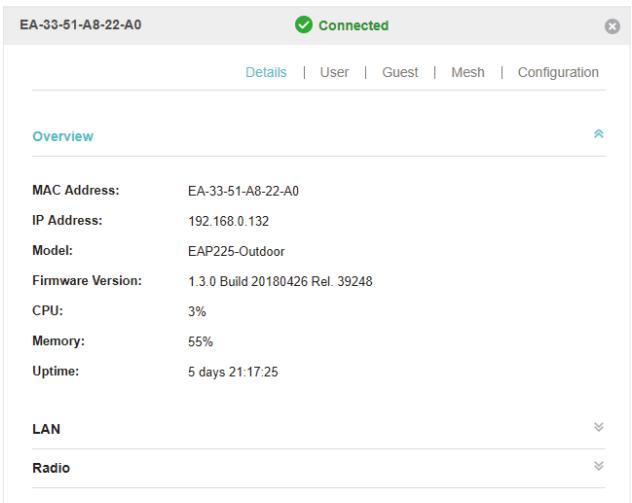Screen dimensions: 632x503
Task: Switch to the Mesh tab
Action: 468,72
